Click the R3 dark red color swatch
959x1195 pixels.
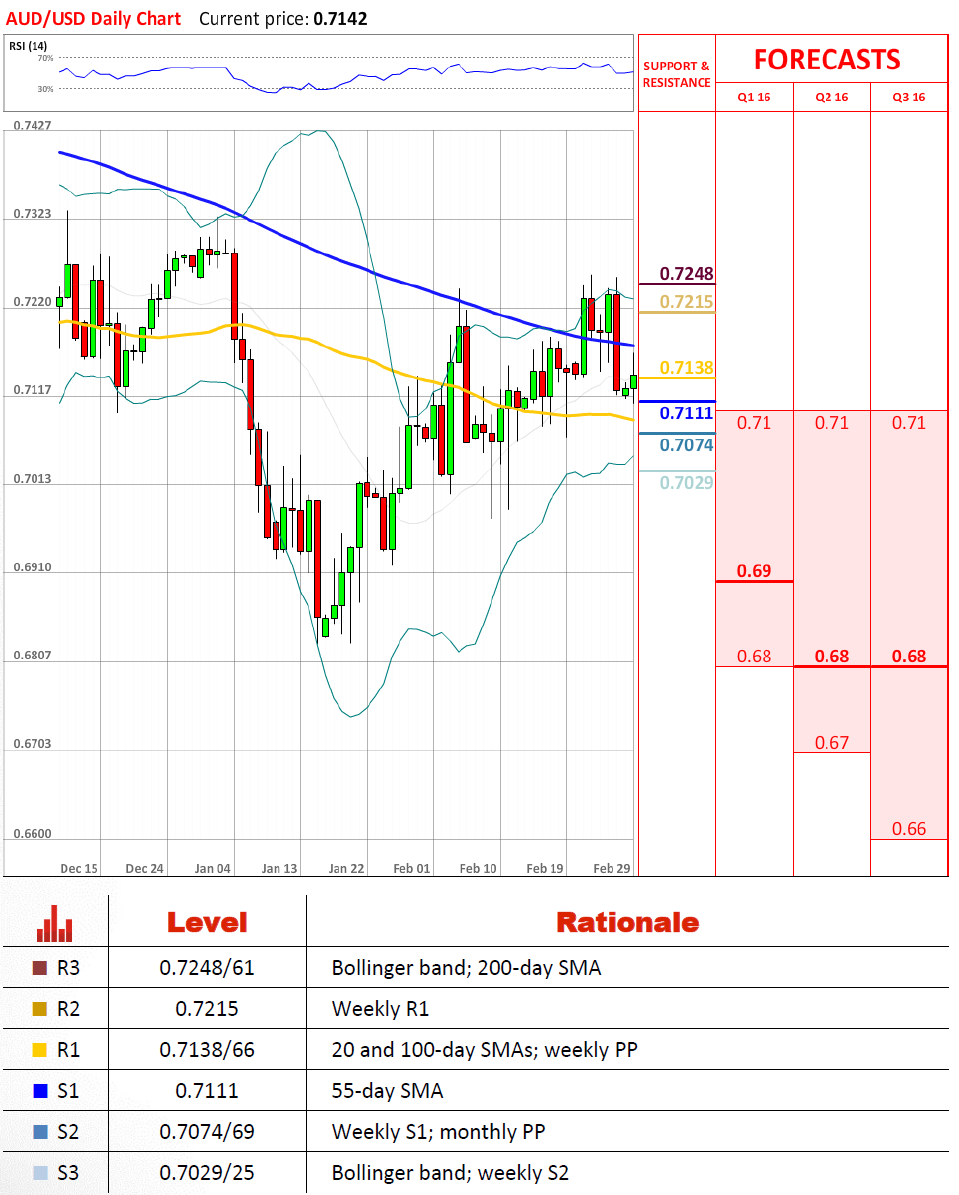coord(40,968)
